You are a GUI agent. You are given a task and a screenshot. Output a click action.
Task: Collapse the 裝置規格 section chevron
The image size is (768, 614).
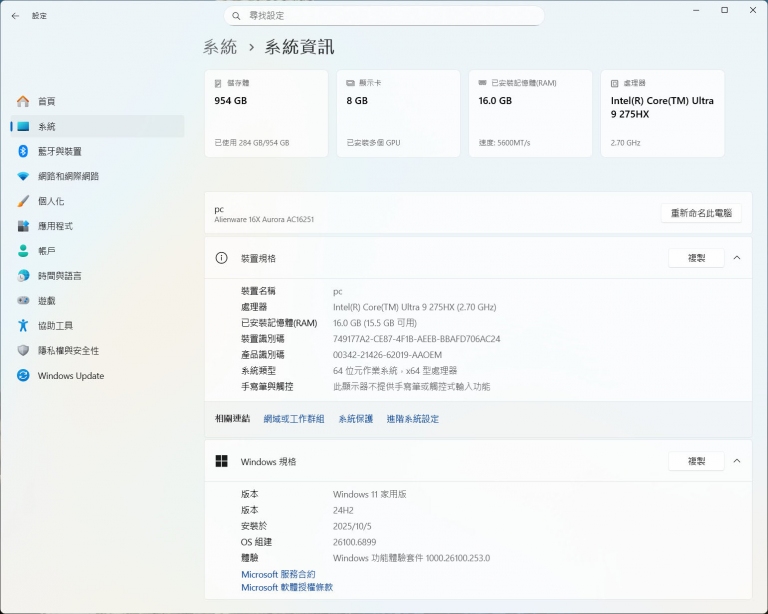point(737,258)
